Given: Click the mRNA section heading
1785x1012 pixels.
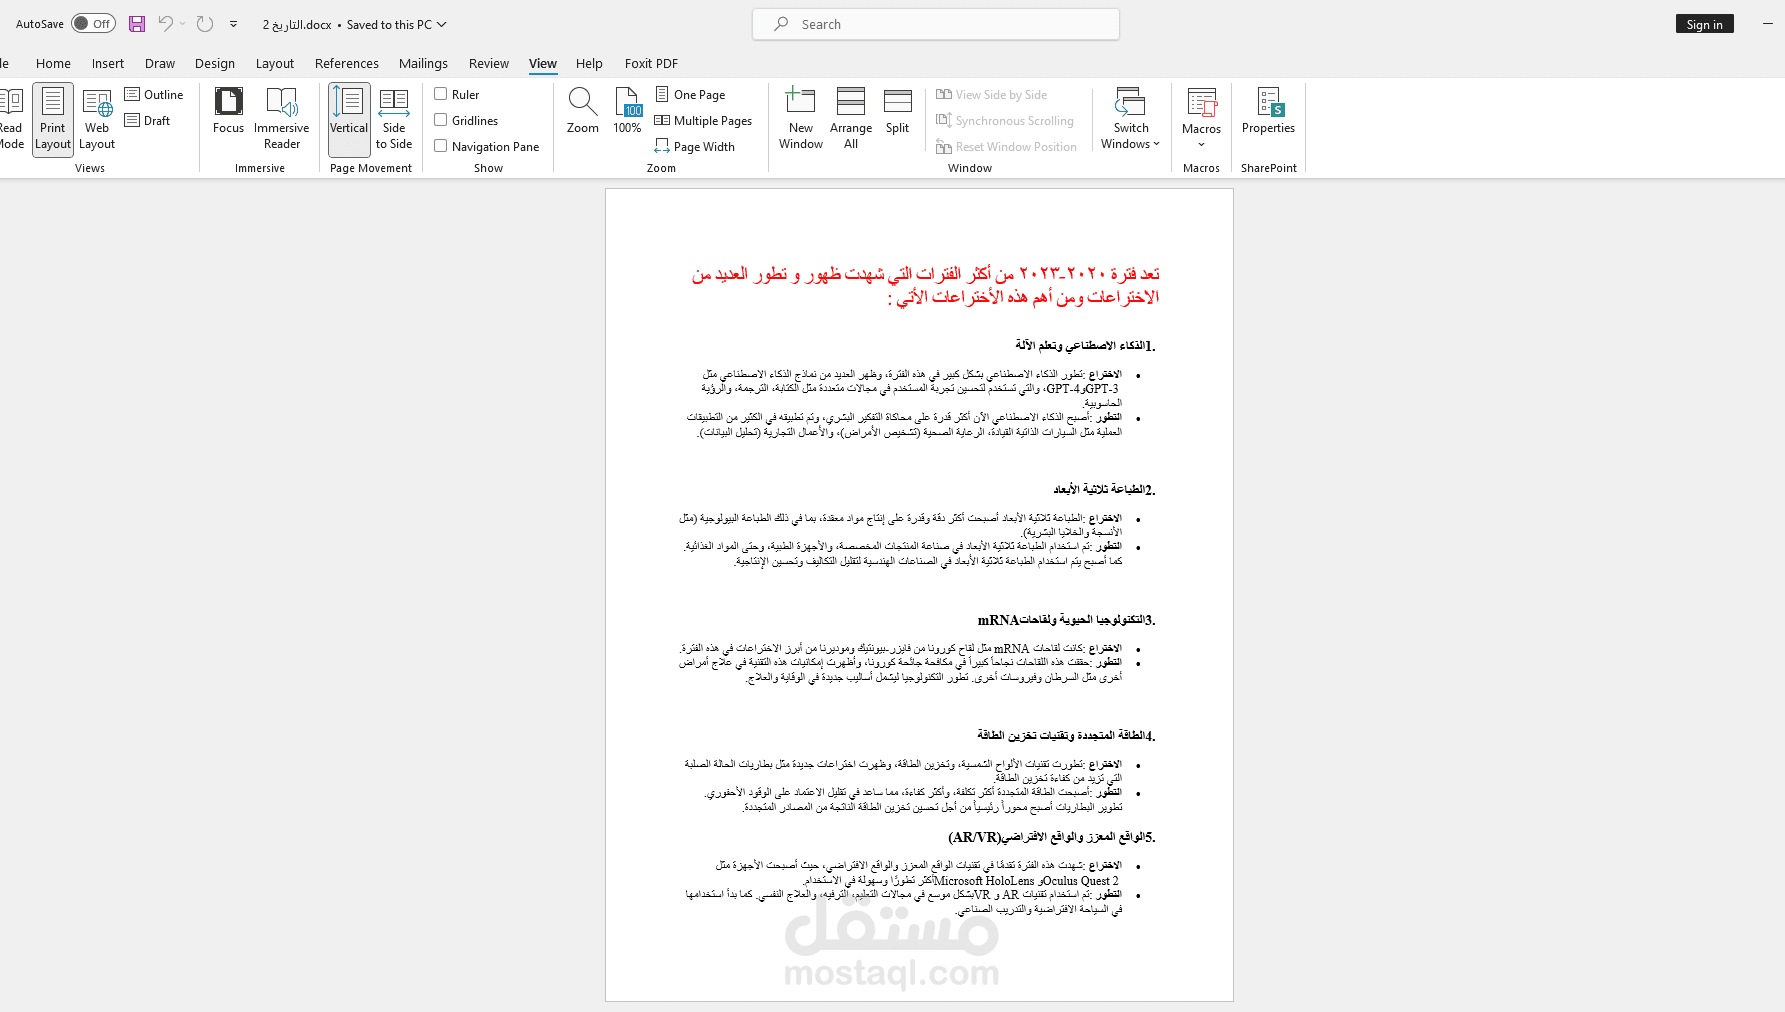Looking at the screenshot, I should [x=1066, y=620].
